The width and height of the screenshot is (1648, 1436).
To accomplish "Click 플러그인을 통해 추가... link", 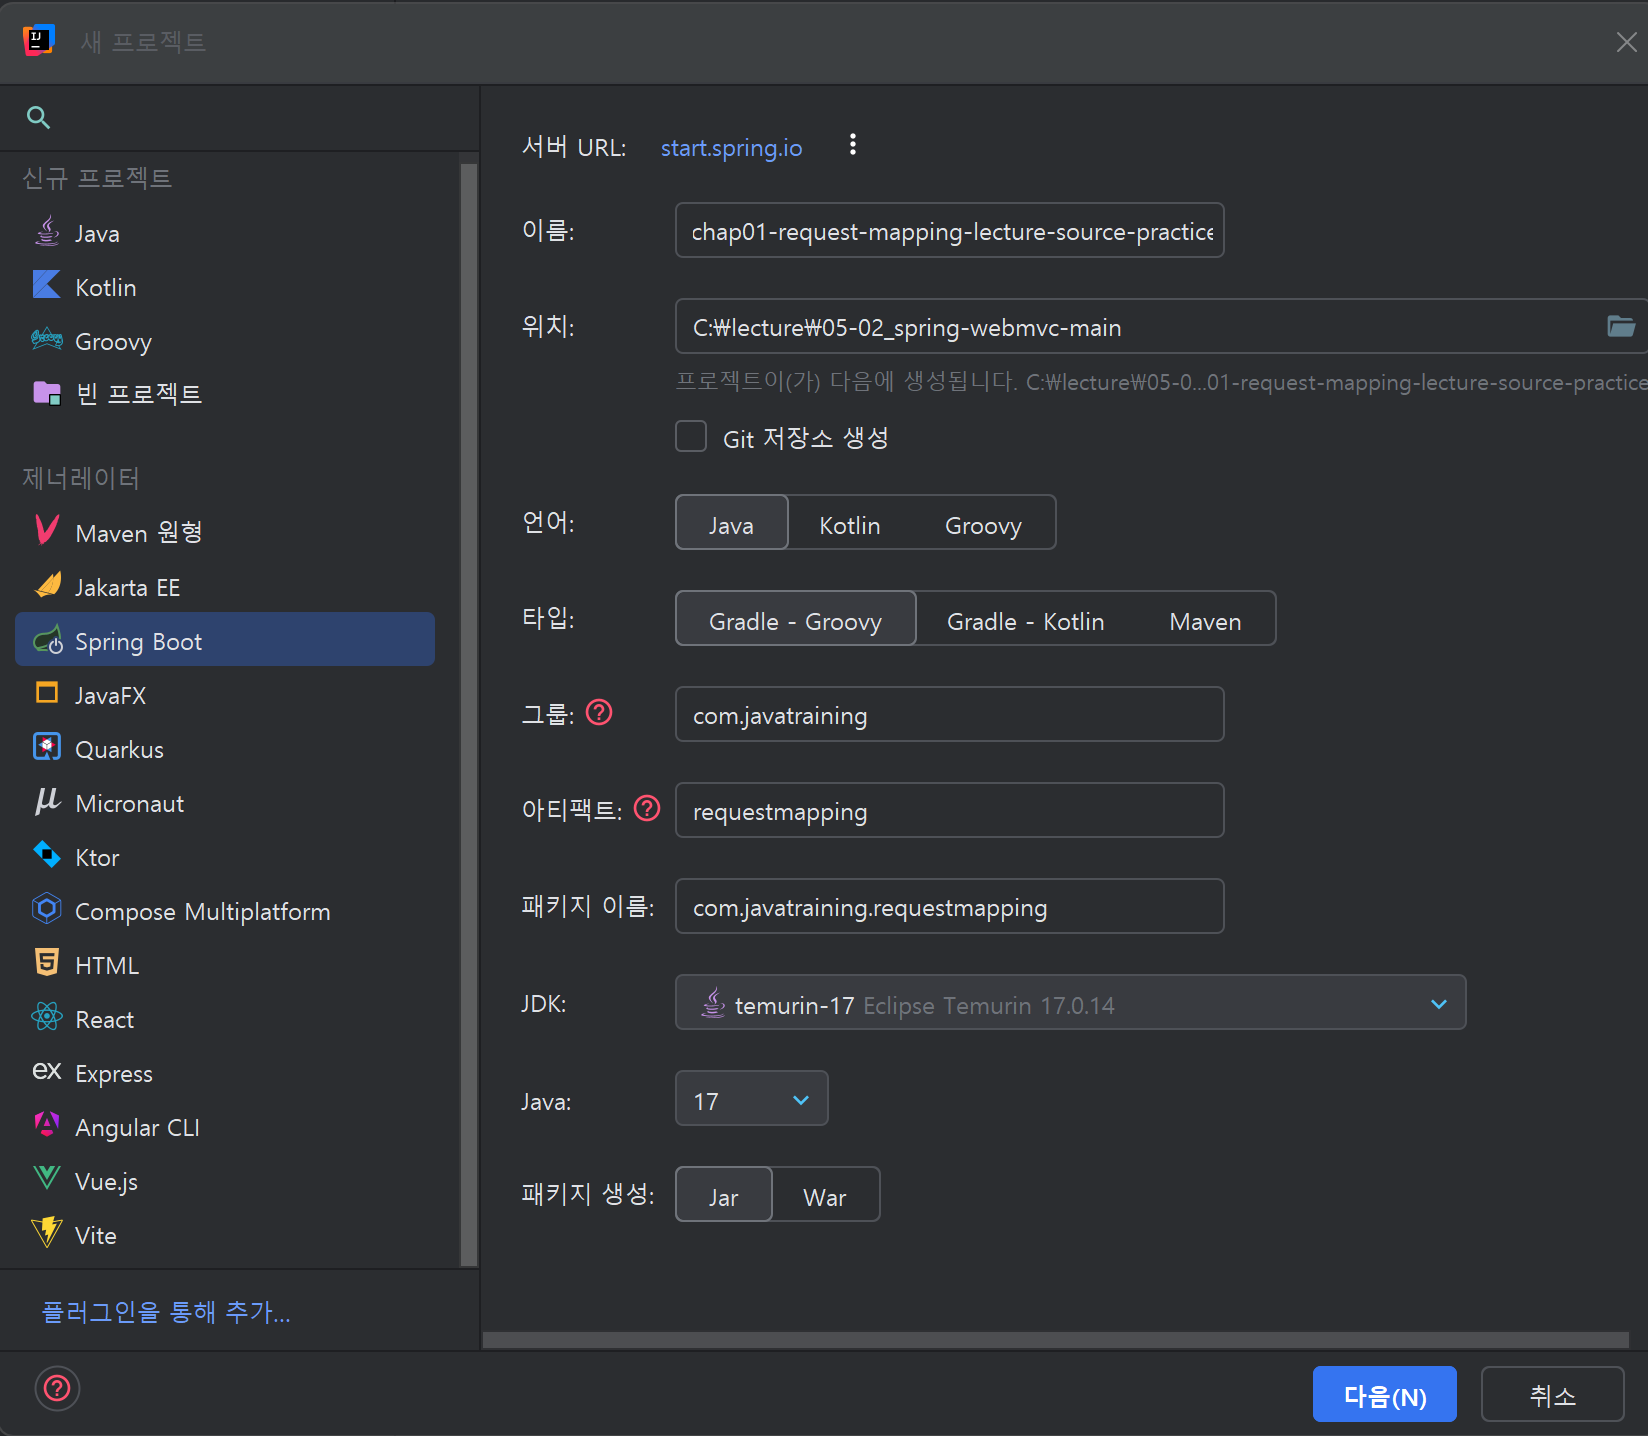I will coord(166,1312).
